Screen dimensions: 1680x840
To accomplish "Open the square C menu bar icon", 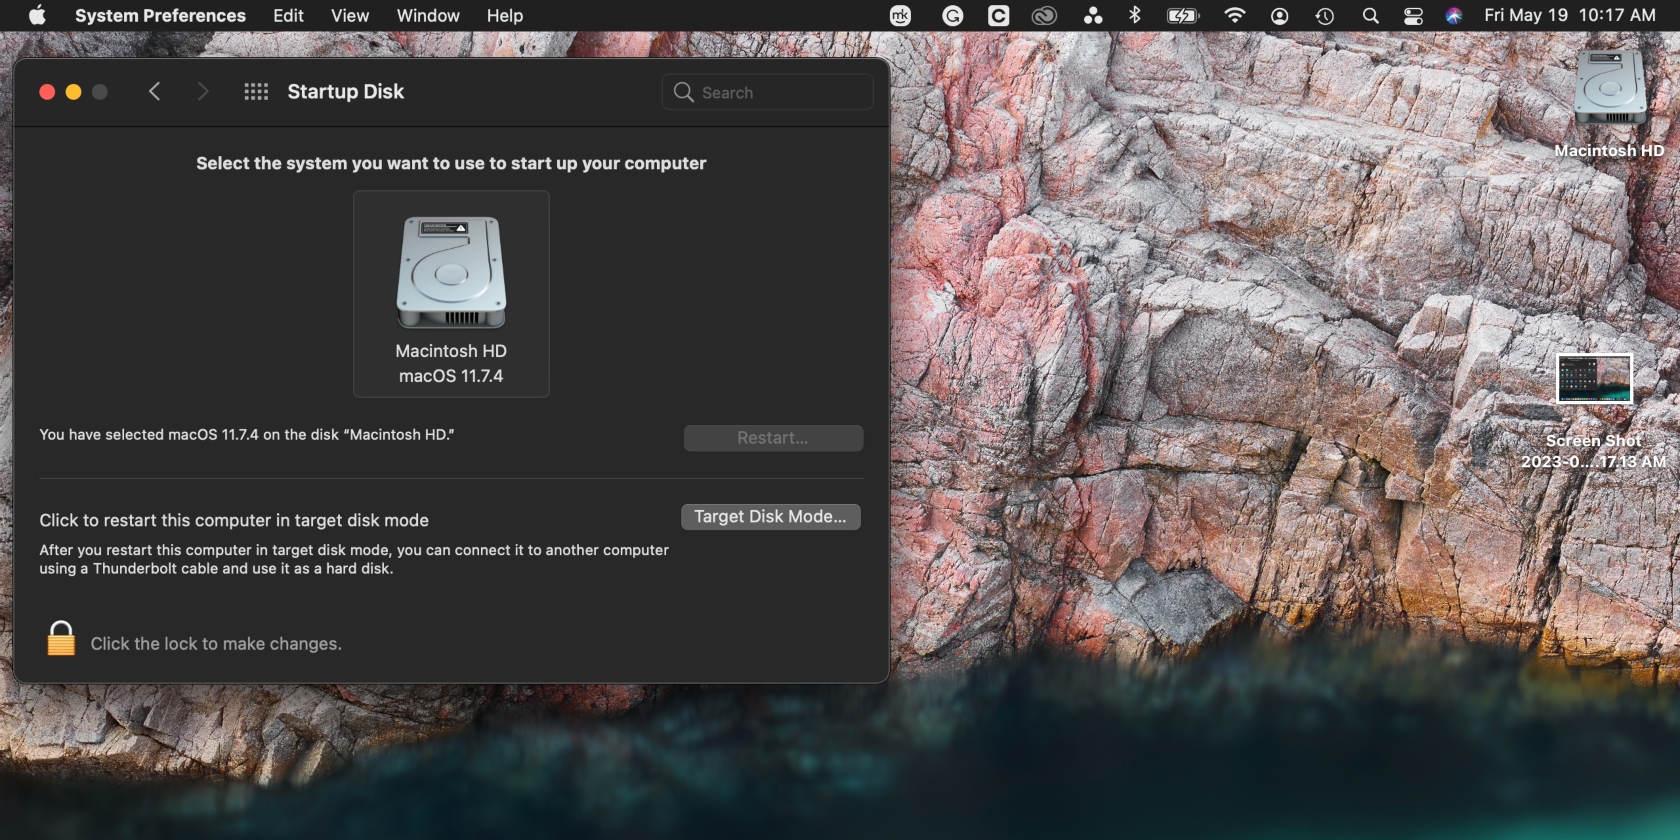I will pyautogui.click(x=998, y=15).
